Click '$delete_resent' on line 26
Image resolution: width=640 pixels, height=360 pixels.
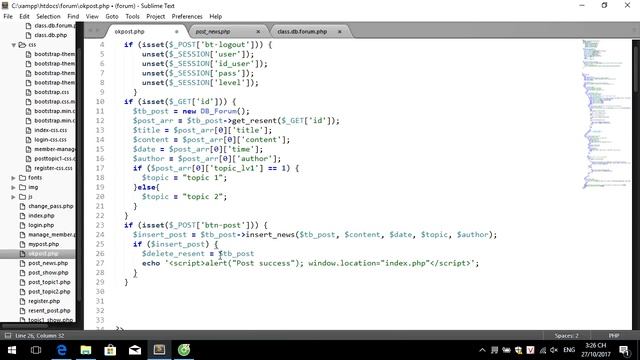click(173, 253)
